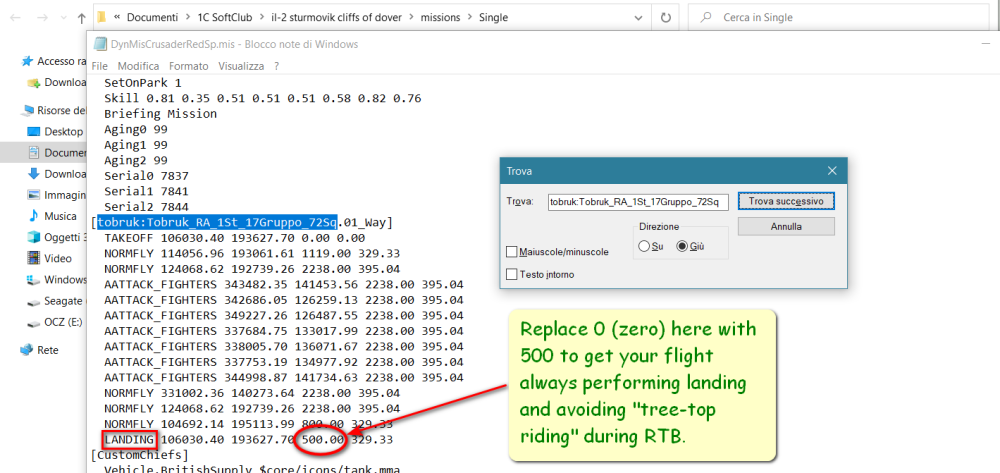Screen dimensions: 1000x473
Task: Tick the Testo intorno checkbox
Action: tap(513, 273)
